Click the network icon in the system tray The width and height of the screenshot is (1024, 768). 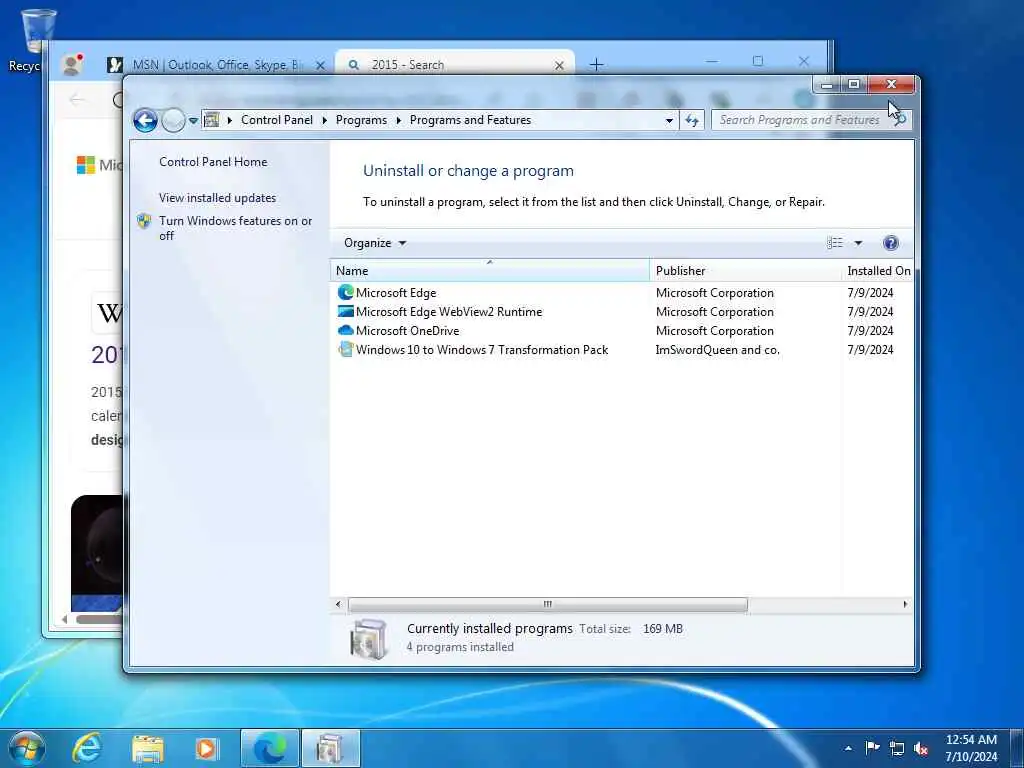897,748
